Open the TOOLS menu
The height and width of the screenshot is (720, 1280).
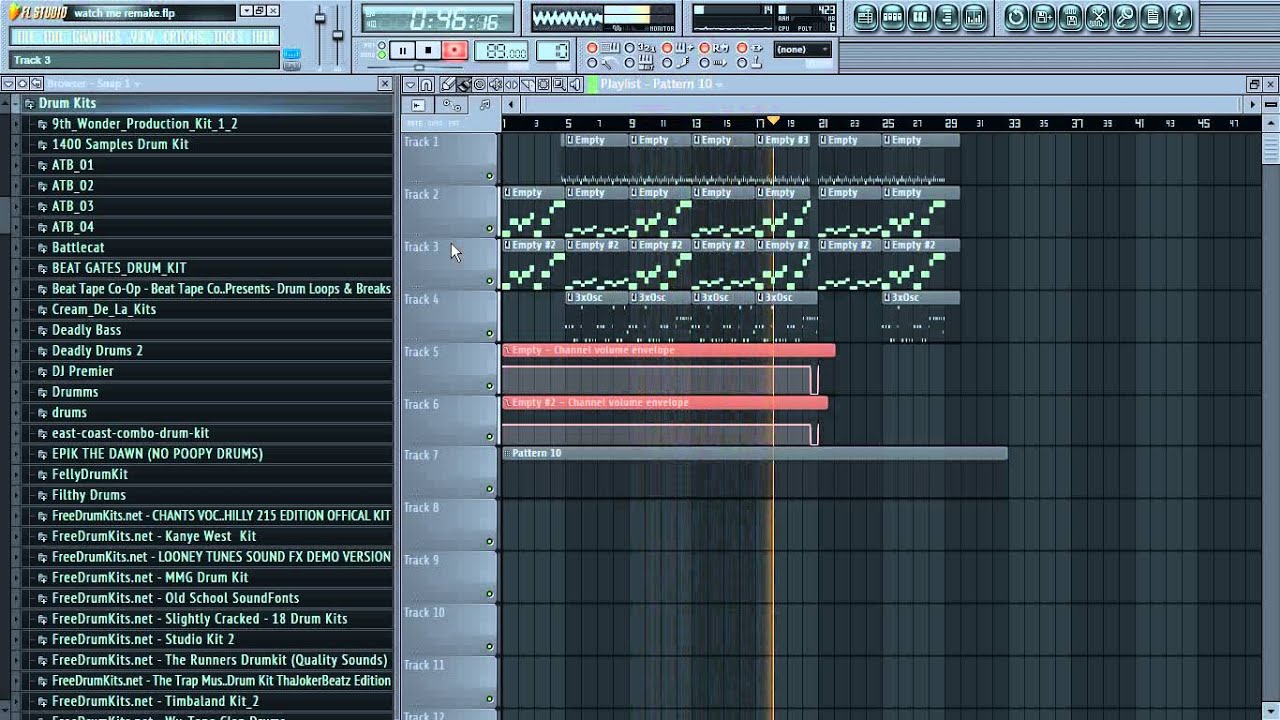(x=227, y=37)
